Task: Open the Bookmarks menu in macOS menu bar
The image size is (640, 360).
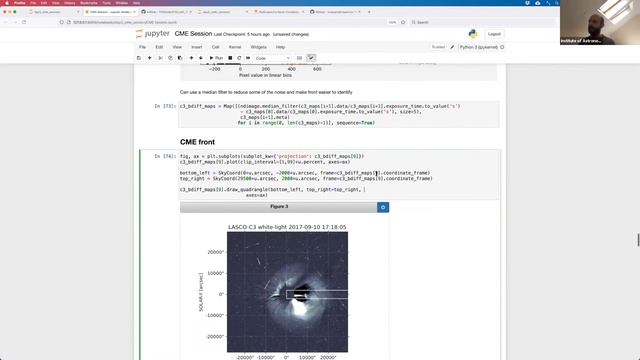Action: click(89, 3)
